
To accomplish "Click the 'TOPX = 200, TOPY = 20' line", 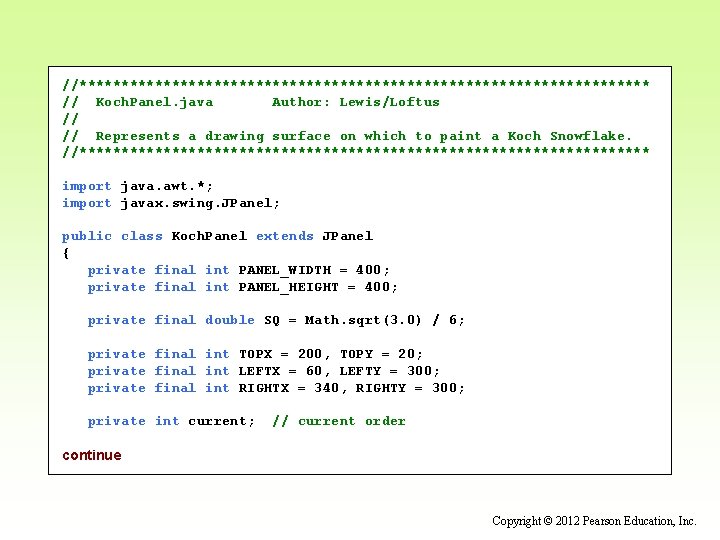I will pyautogui.click(x=255, y=354).
